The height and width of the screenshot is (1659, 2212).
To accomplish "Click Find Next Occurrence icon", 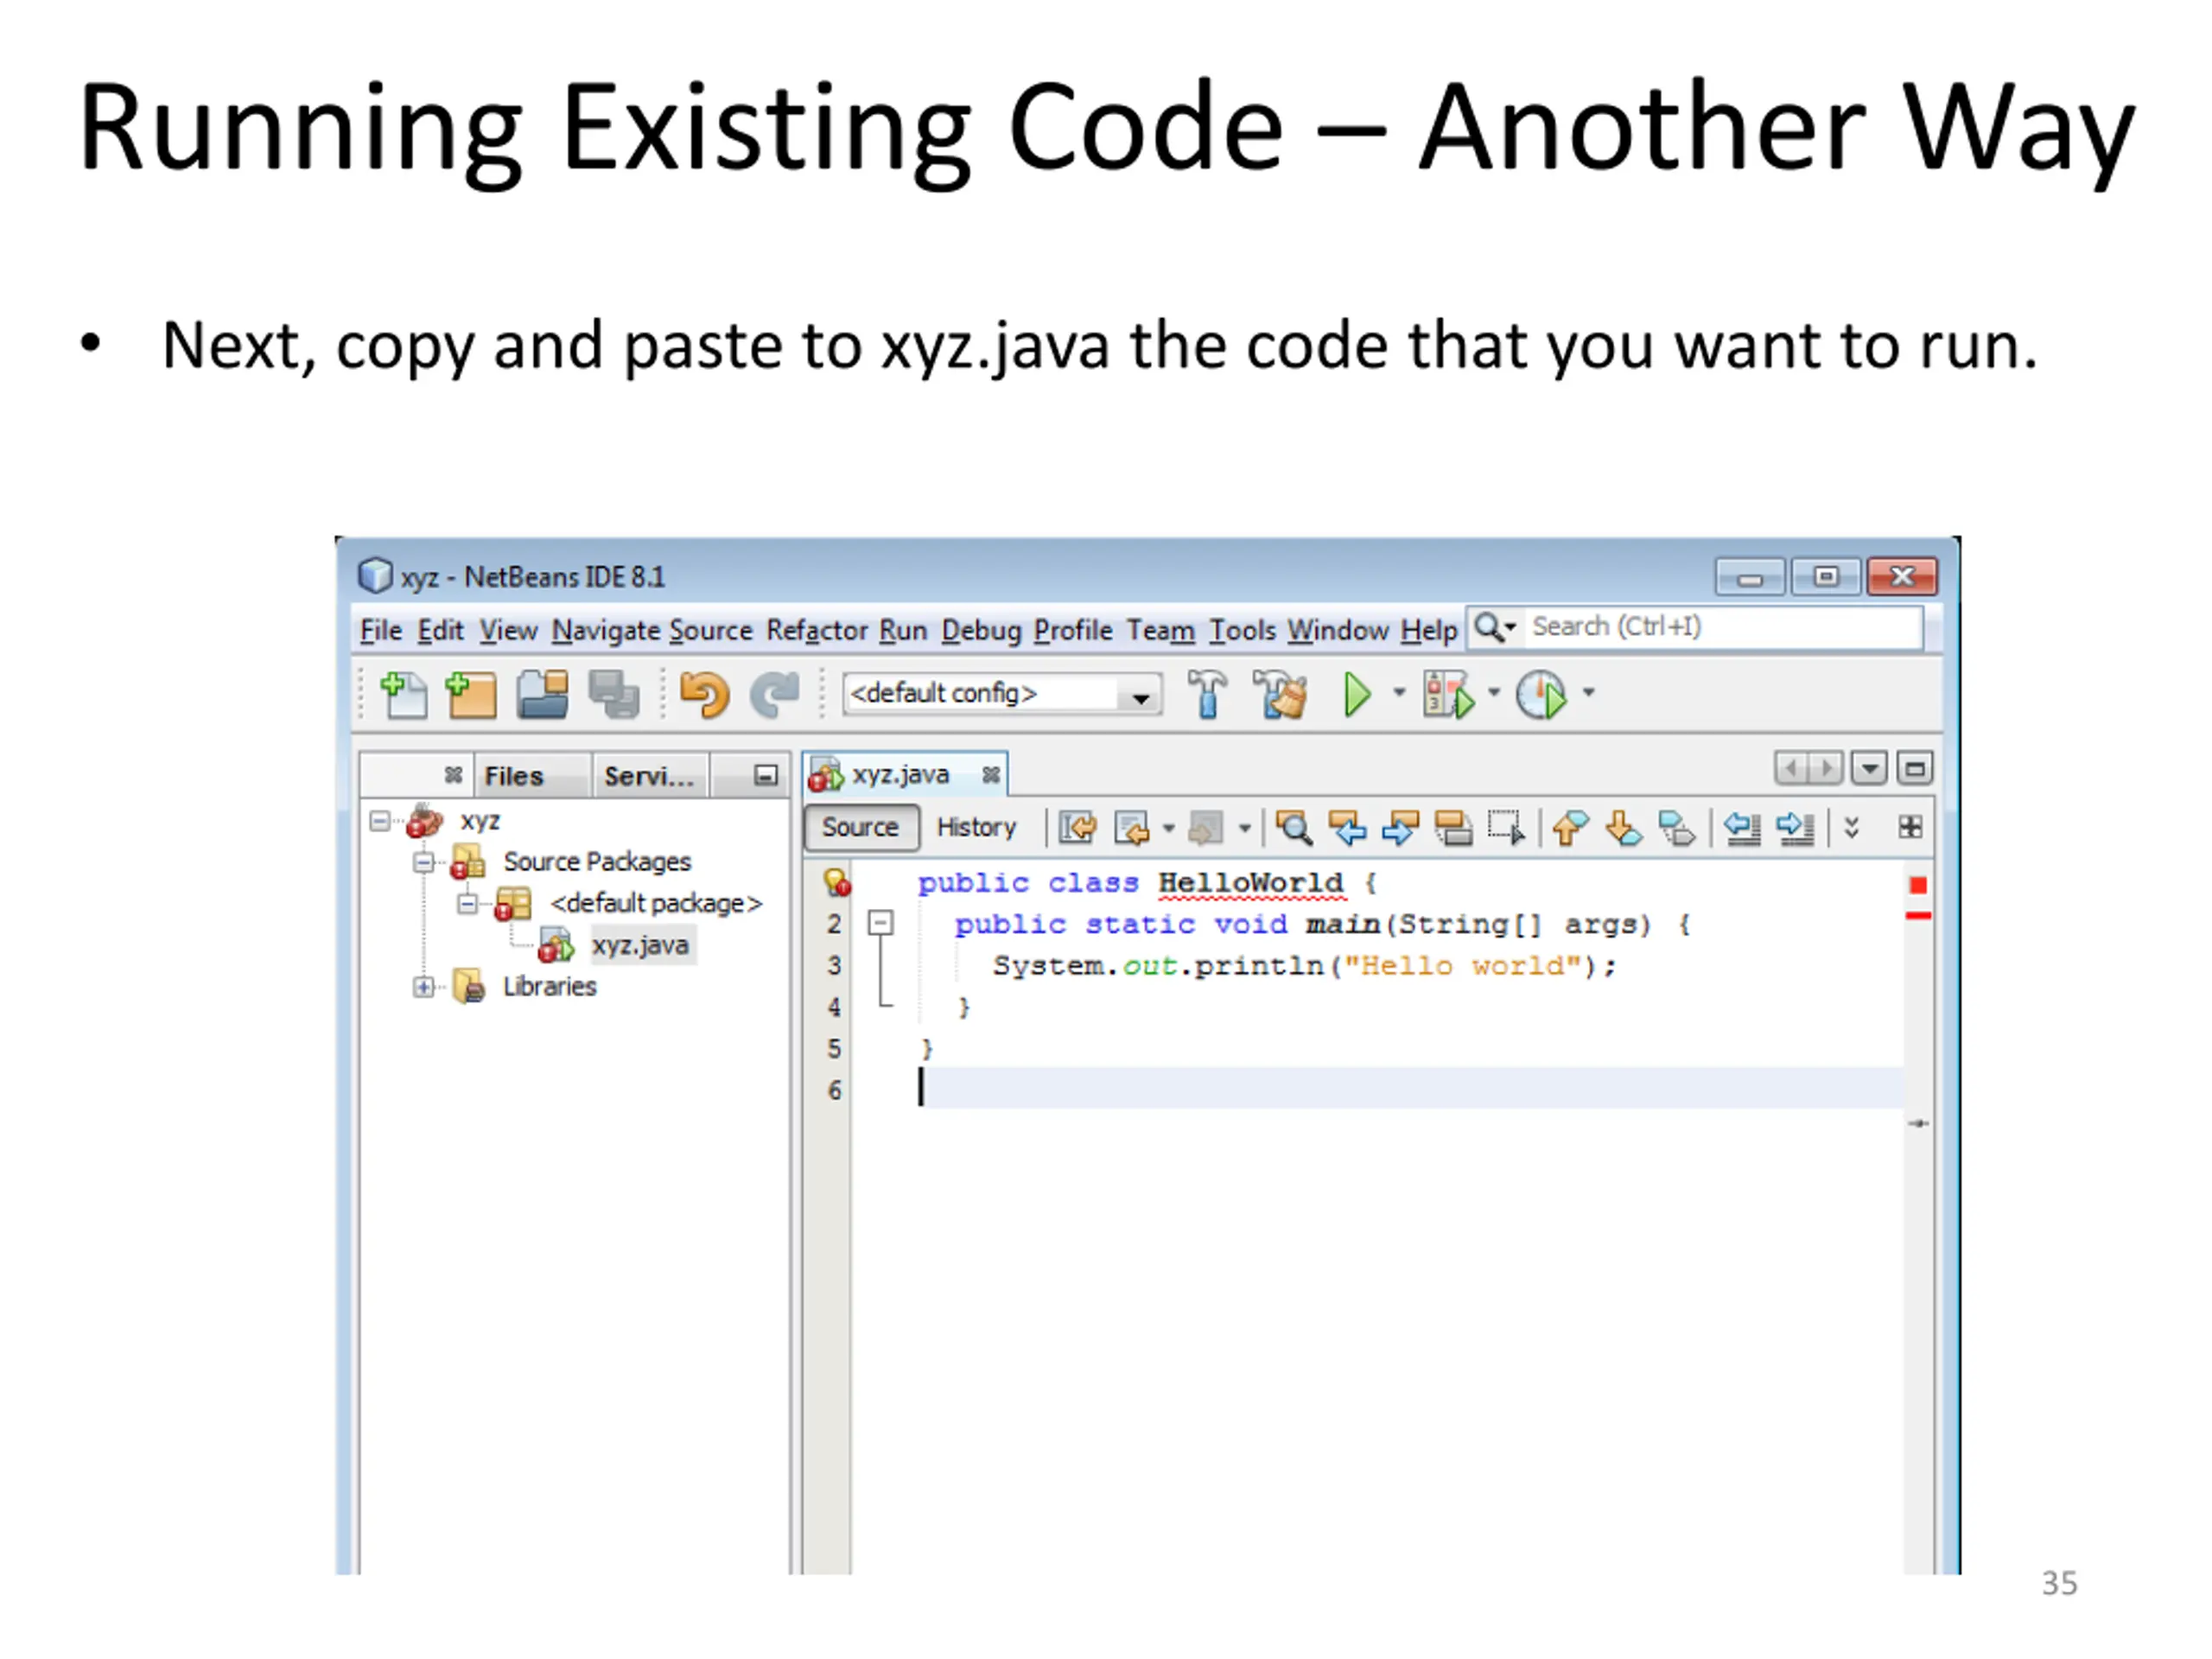I will (x=1400, y=828).
